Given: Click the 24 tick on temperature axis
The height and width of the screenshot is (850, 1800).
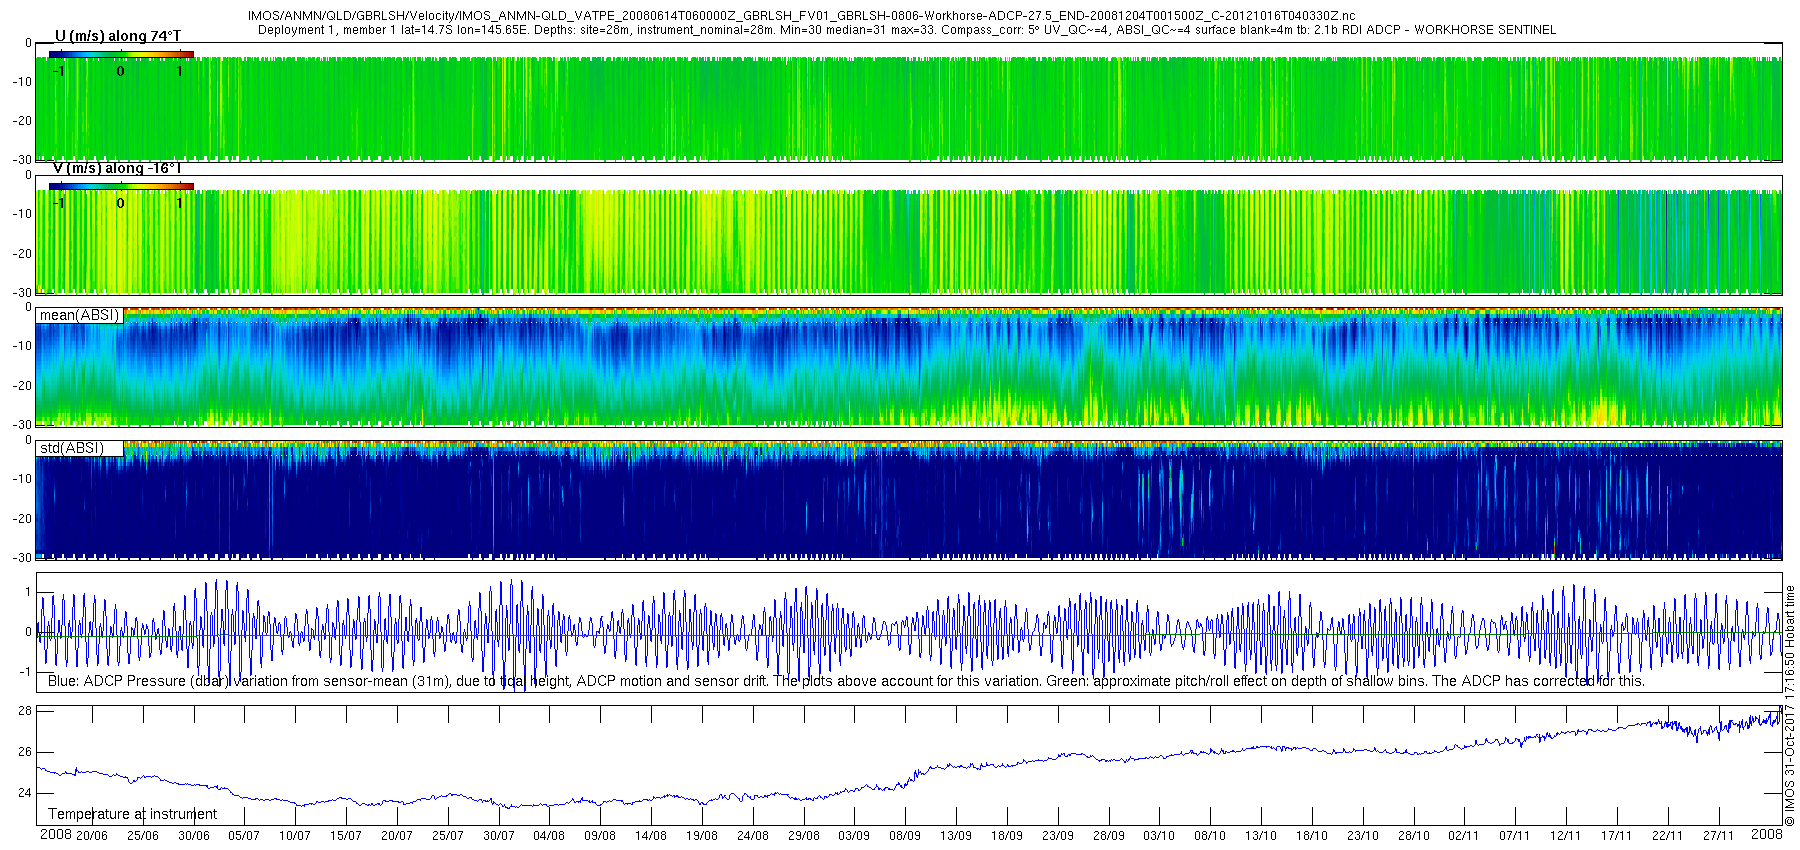Looking at the screenshot, I should click(x=25, y=793).
